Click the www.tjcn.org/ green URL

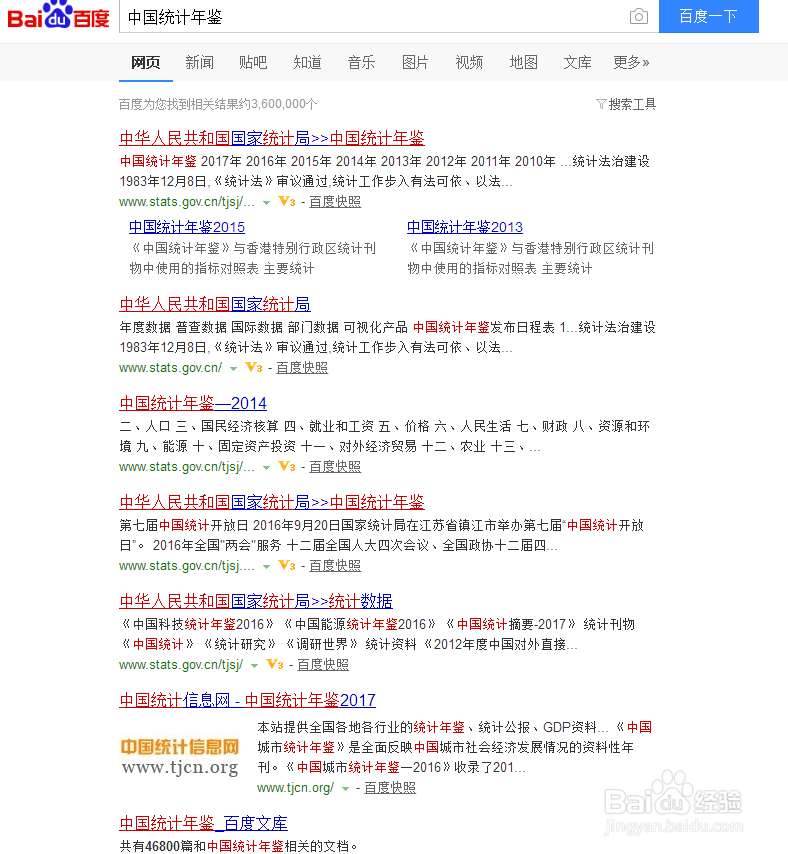click(296, 788)
